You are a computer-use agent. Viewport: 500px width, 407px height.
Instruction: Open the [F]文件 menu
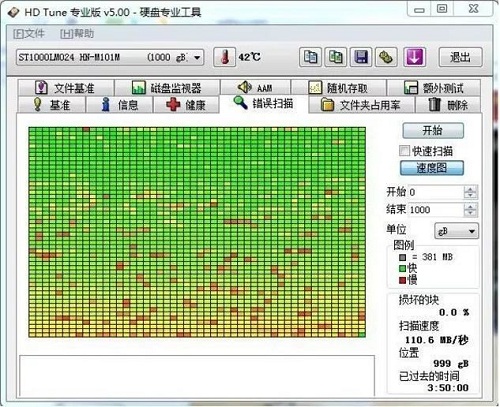(x=29, y=33)
